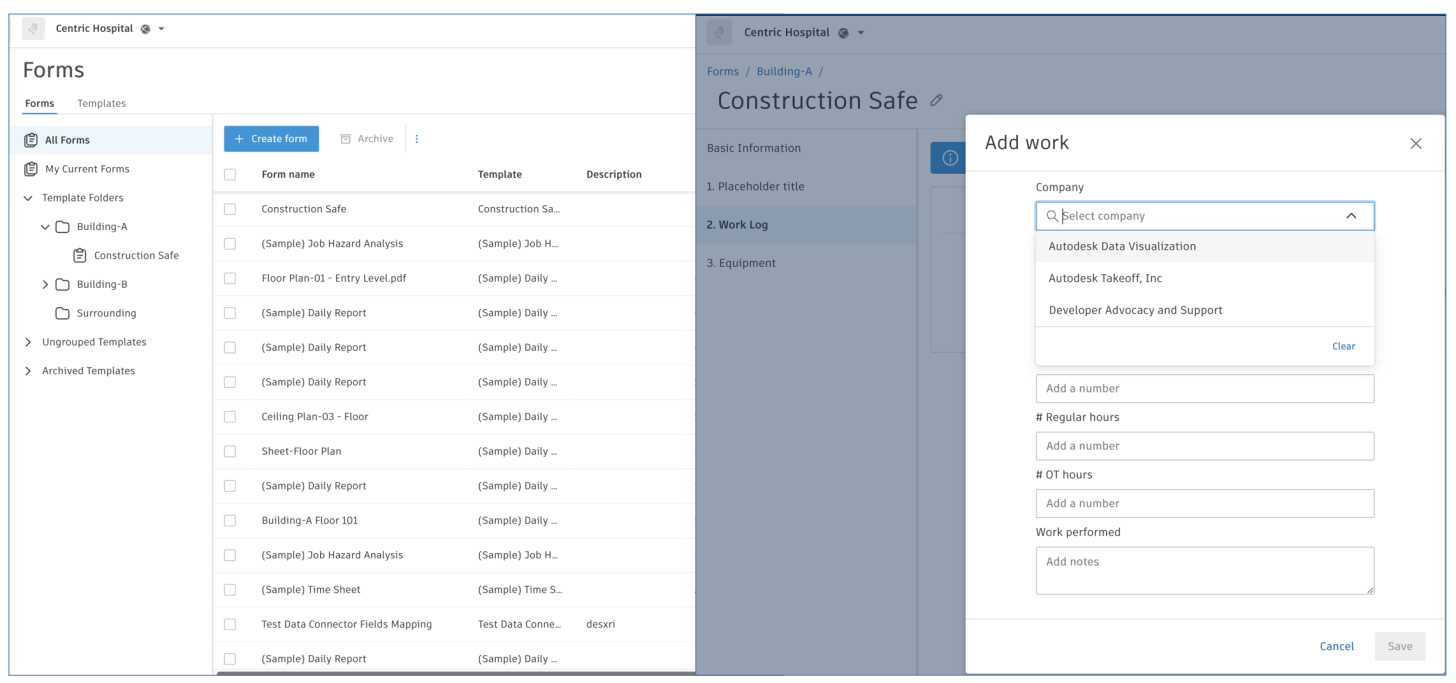The image size is (1456, 683).
Task: Check the checkbox beside (Sample) Time Sheet
Action: click(229, 589)
